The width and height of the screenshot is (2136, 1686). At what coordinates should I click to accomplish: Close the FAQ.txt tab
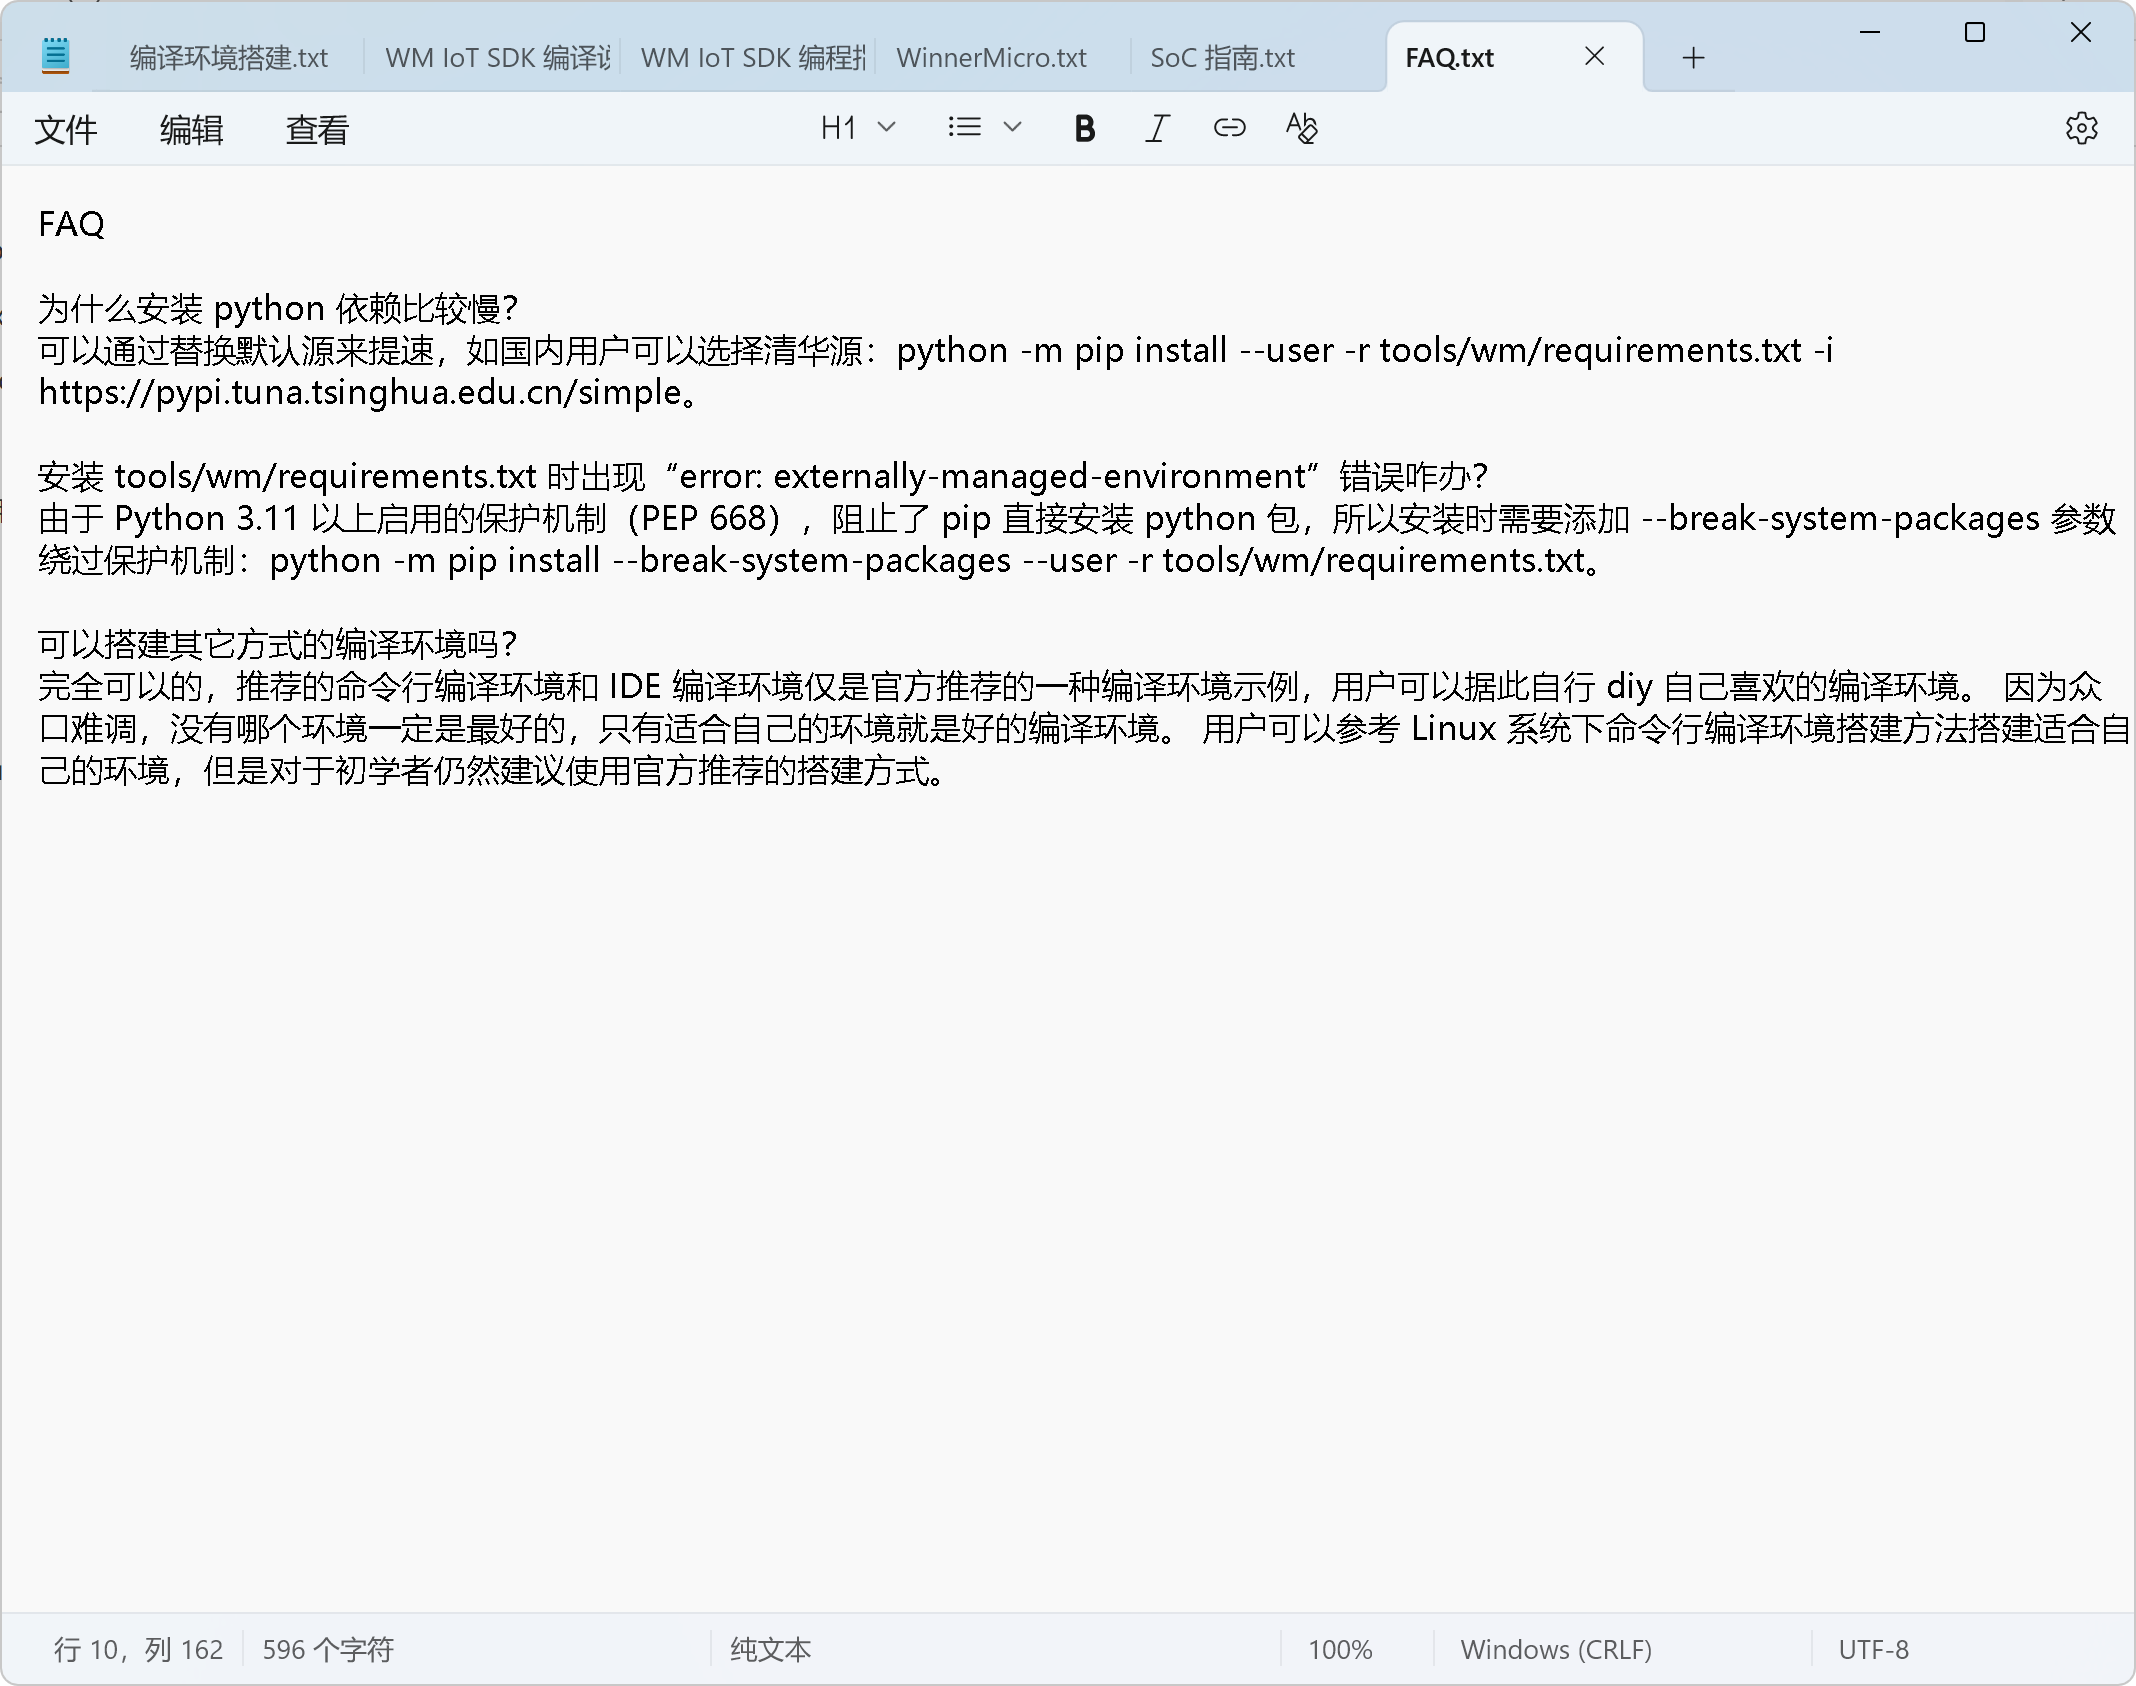[1595, 57]
